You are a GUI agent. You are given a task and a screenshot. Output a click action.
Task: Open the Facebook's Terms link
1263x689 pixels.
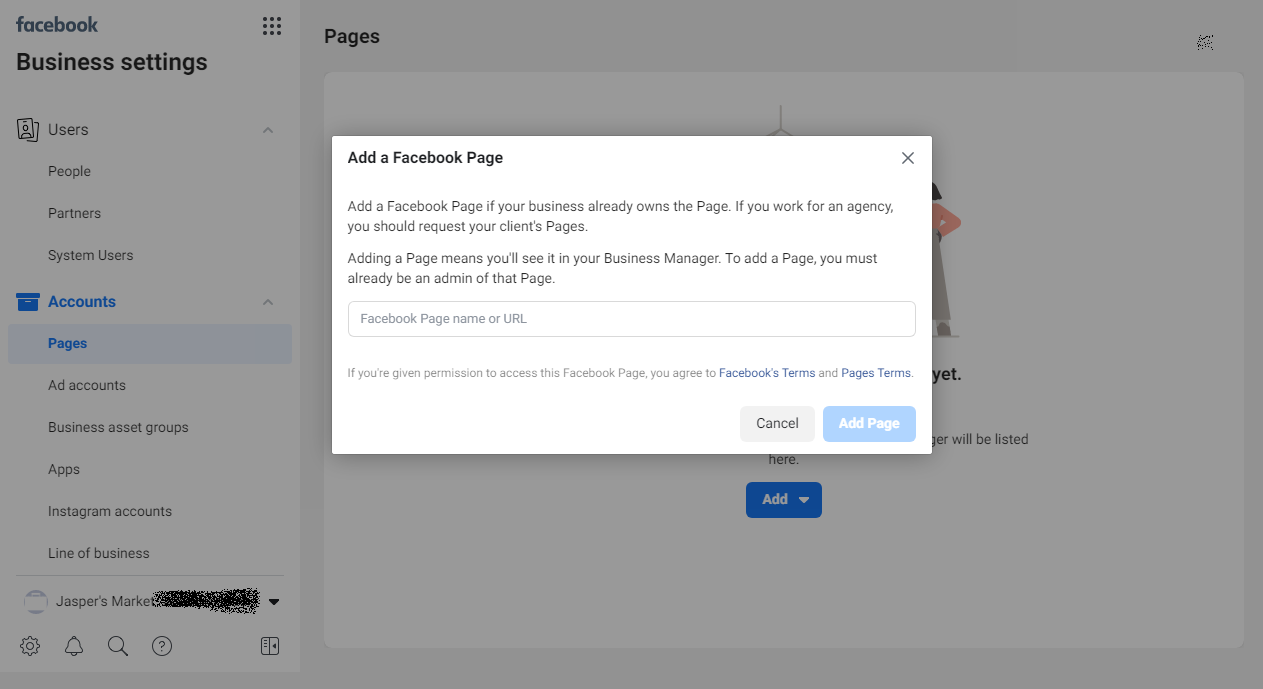pos(767,373)
